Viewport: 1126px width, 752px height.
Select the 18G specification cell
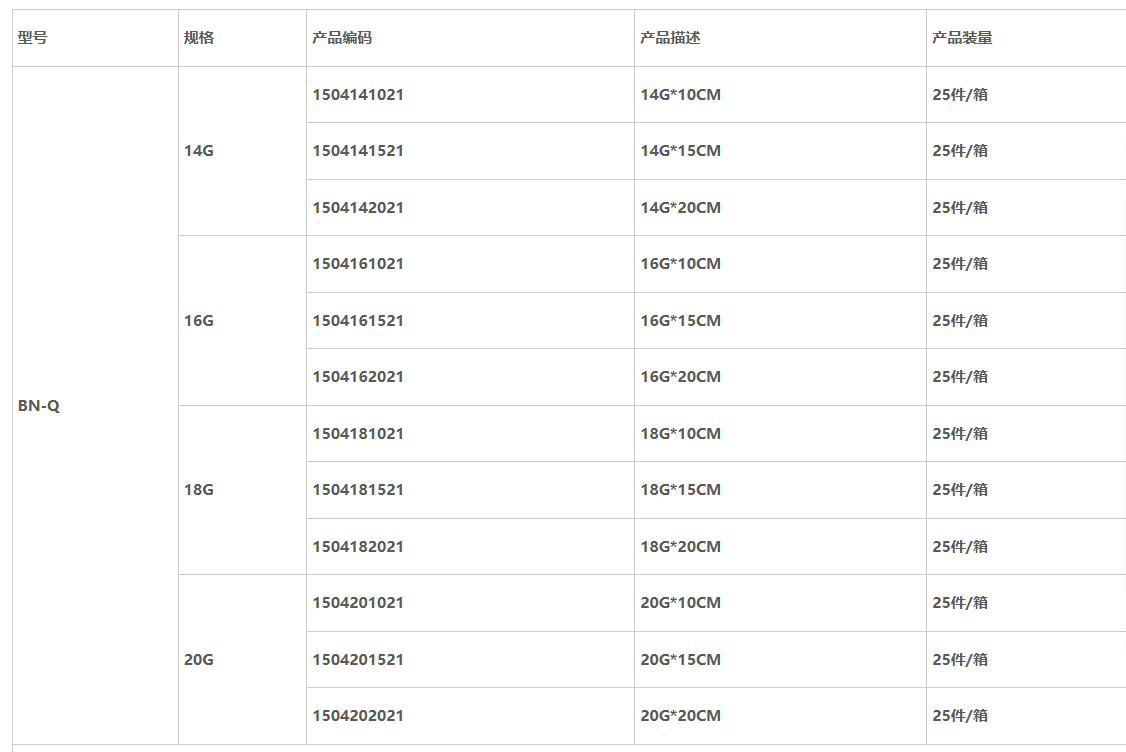tap(199, 490)
